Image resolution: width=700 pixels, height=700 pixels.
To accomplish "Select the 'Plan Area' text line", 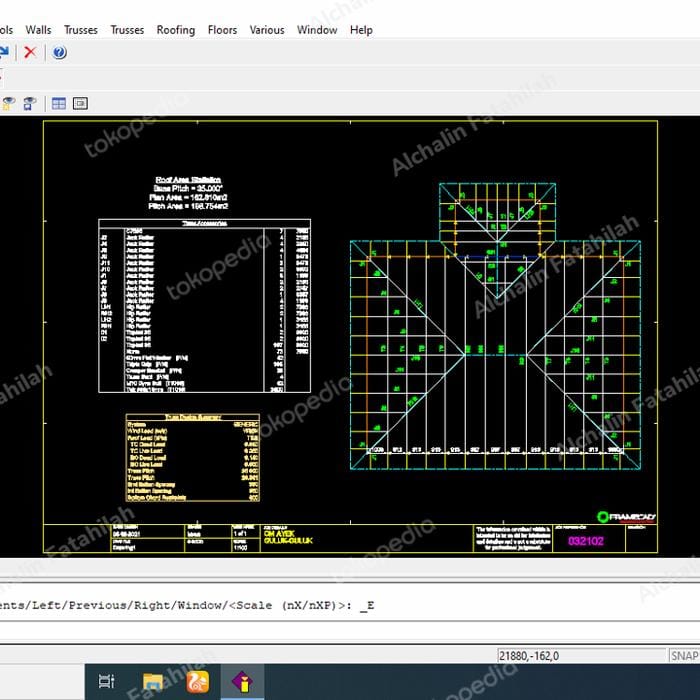I will click(x=188, y=197).
